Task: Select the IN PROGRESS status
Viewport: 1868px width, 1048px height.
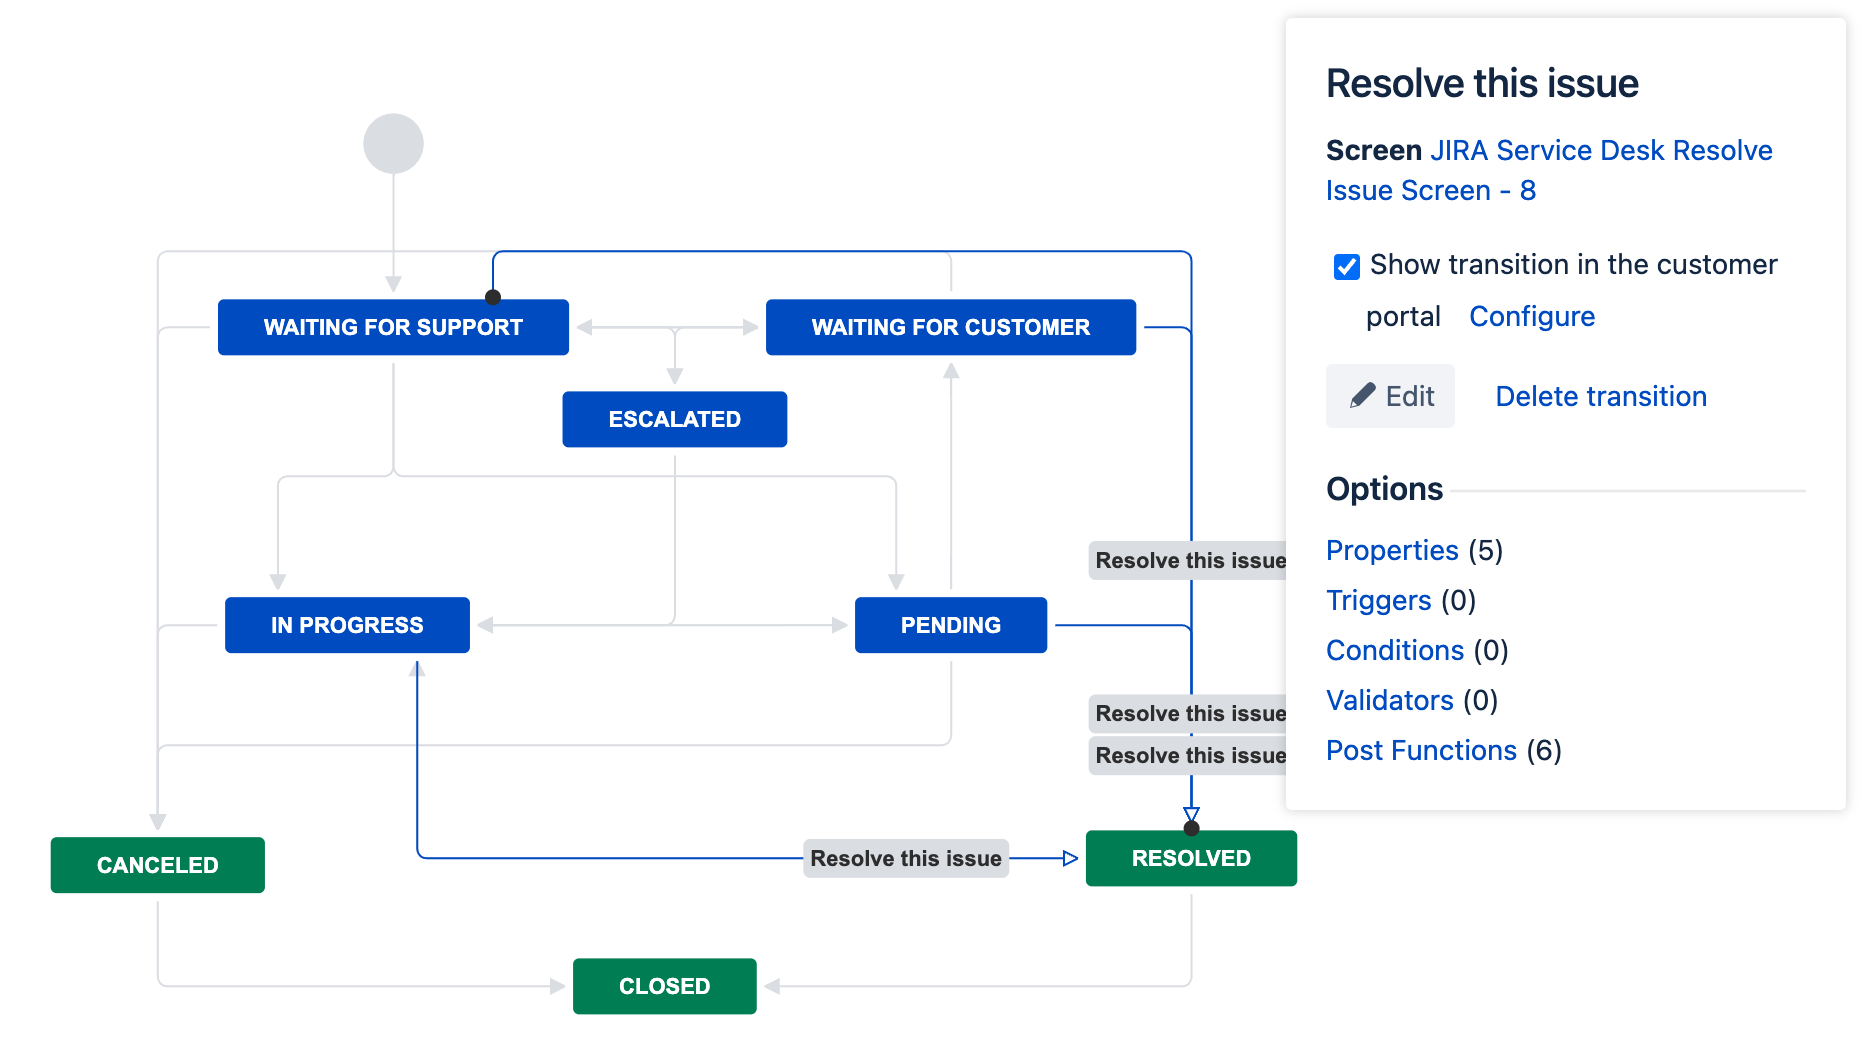Action: [x=347, y=624]
